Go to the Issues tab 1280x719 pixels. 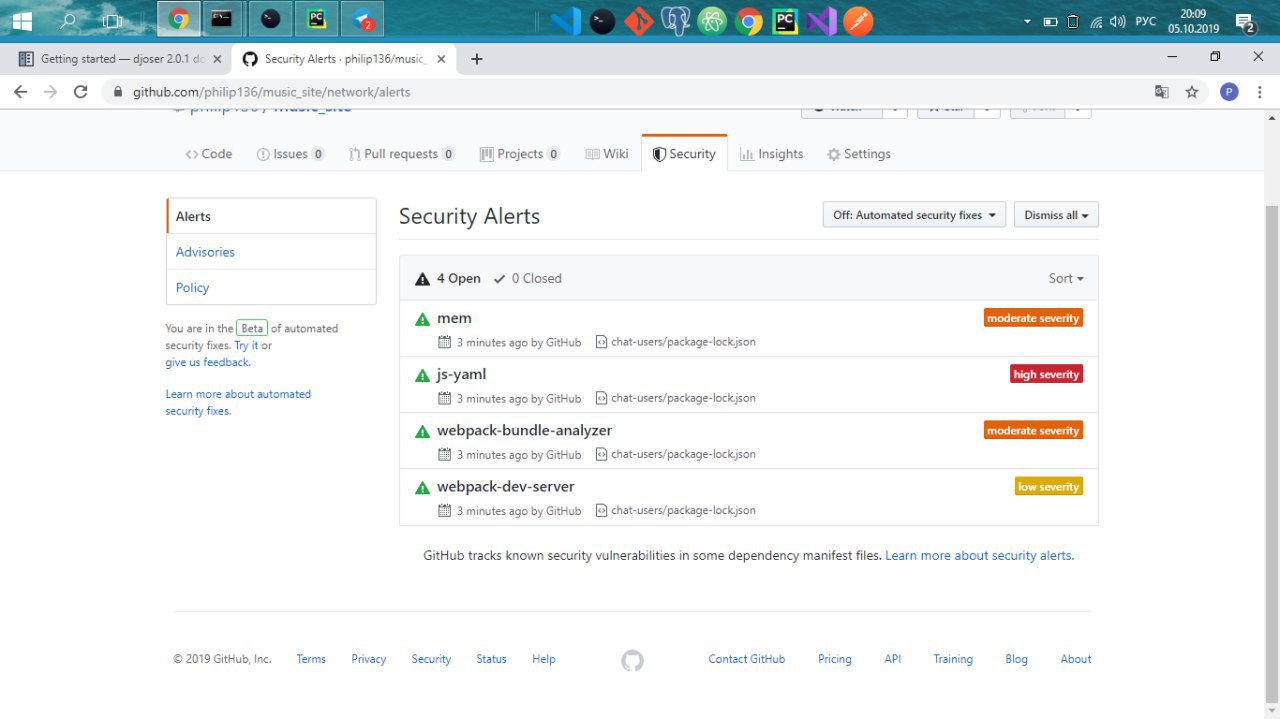[x=291, y=154]
